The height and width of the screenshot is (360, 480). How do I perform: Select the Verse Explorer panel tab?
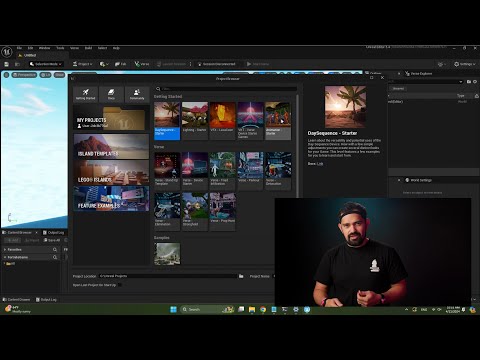419,73
